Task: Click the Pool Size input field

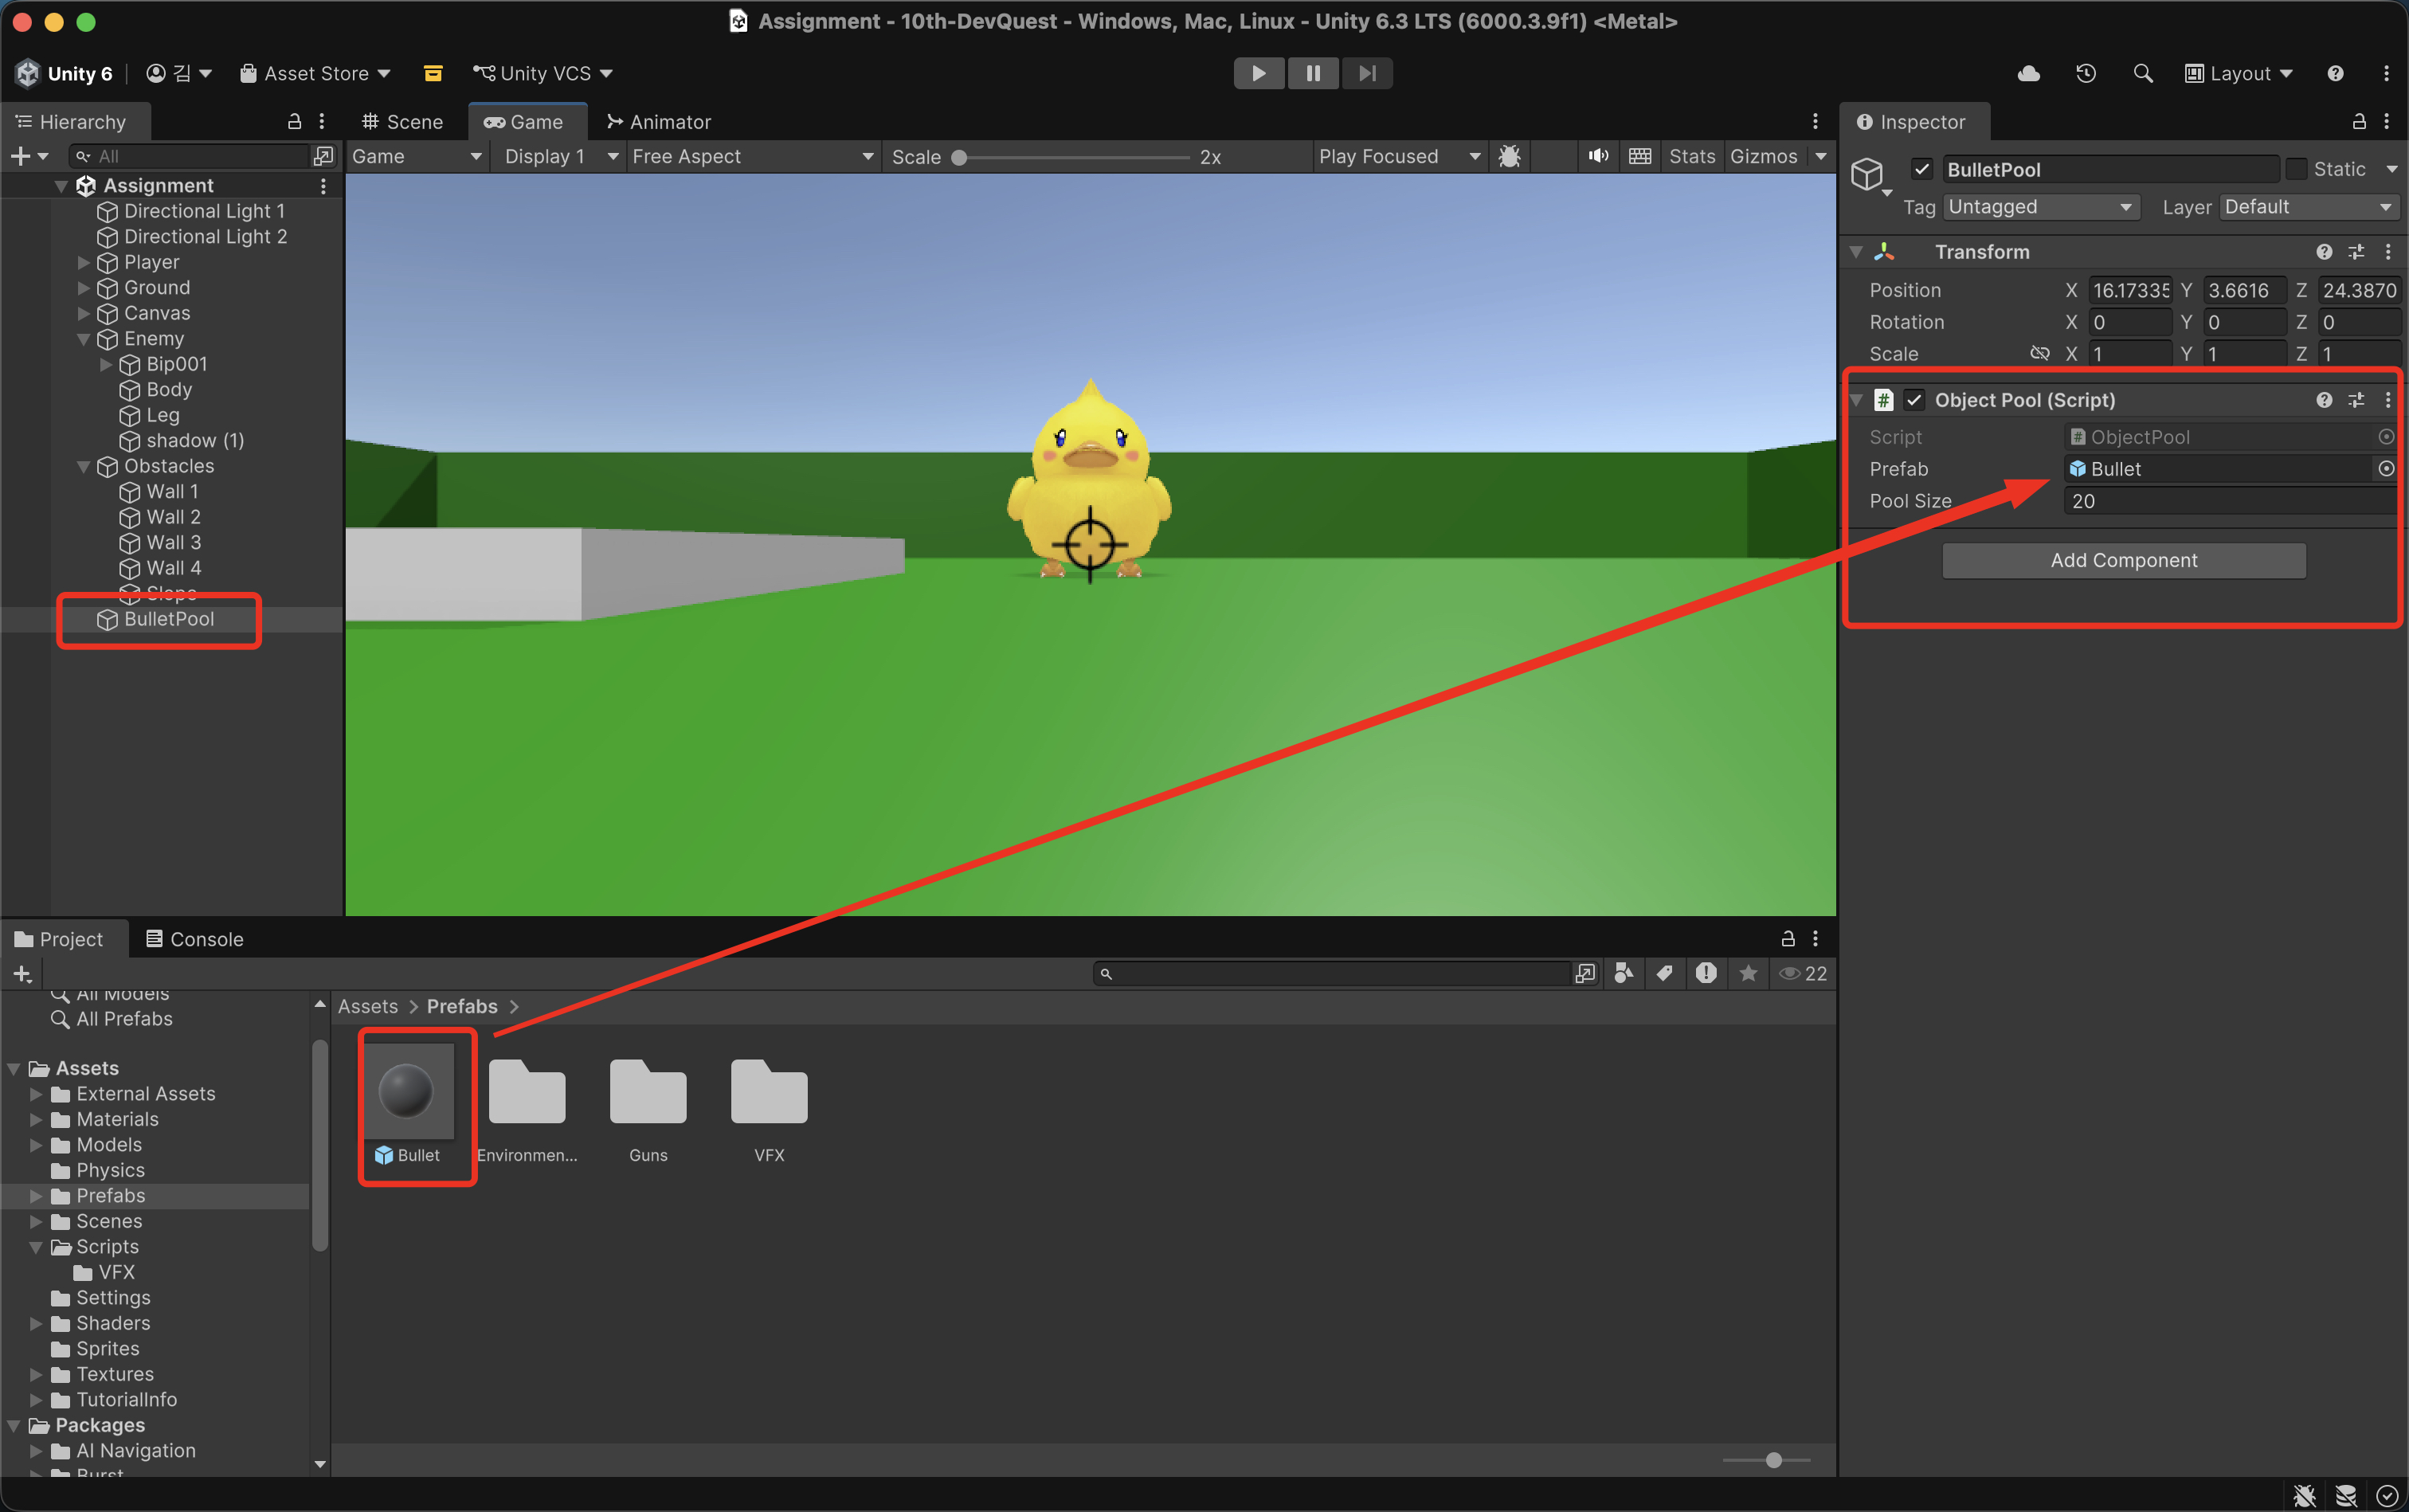Action: point(2230,501)
